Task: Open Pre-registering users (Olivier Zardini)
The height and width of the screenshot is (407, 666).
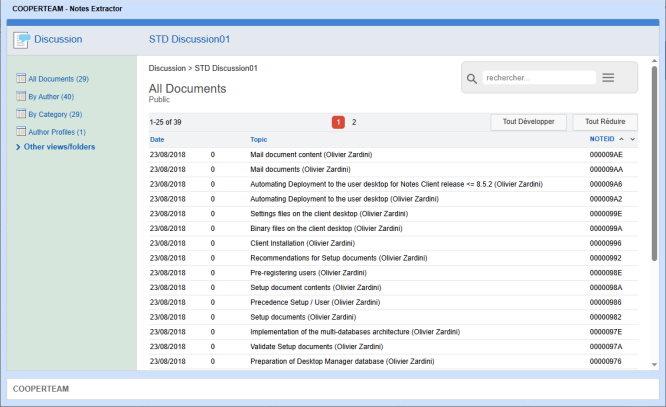Action: [x=308, y=273]
